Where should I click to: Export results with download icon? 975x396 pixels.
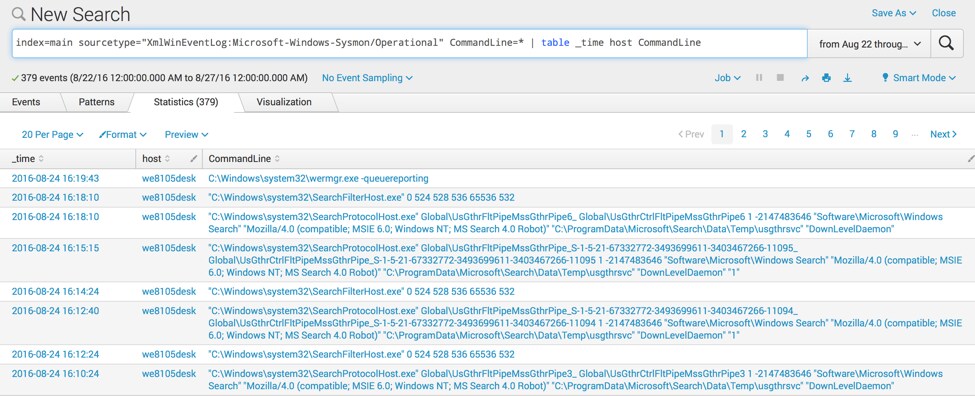point(847,78)
